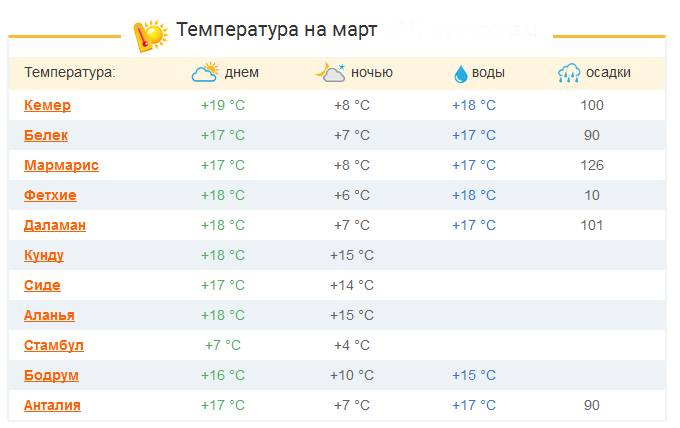680x428 pixels.
Task: Click the rain cloud precipitation icon
Action: coord(570,73)
